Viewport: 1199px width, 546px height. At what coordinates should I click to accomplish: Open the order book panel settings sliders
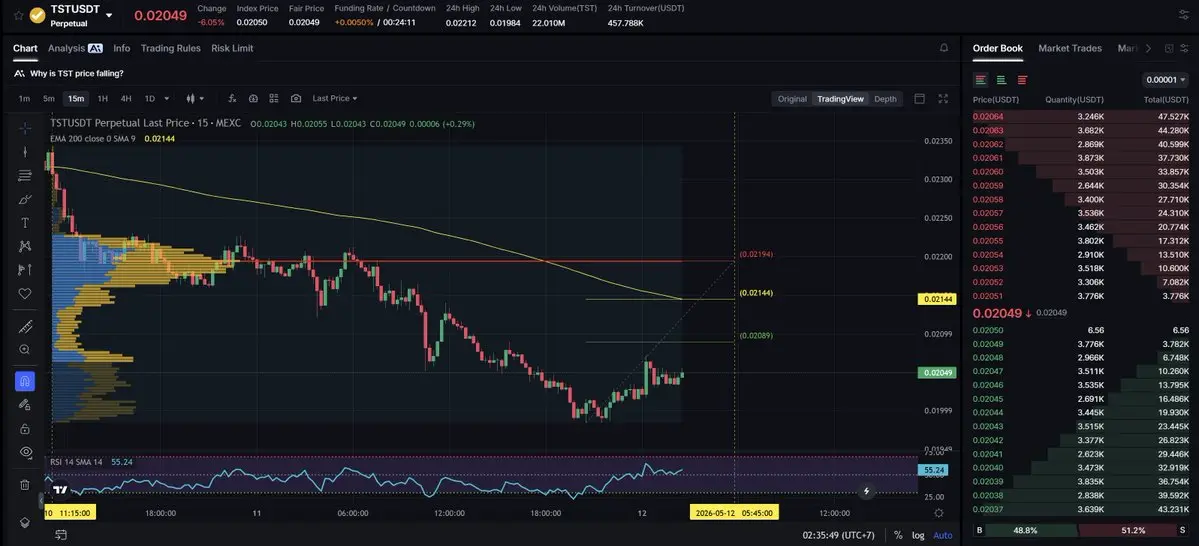click(x=1184, y=48)
